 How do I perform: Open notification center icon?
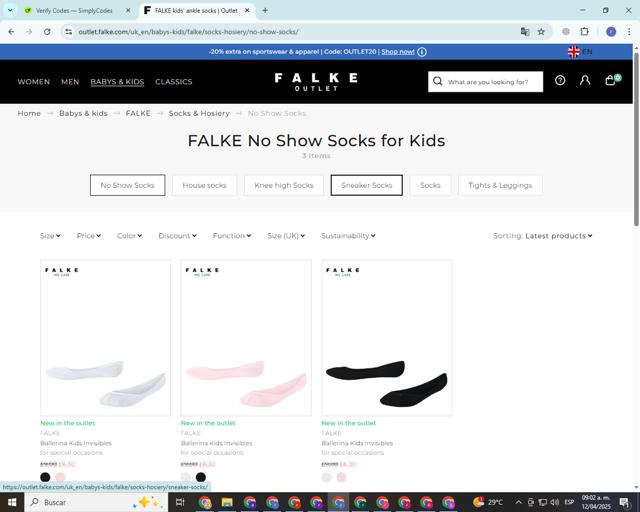[624, 502]
